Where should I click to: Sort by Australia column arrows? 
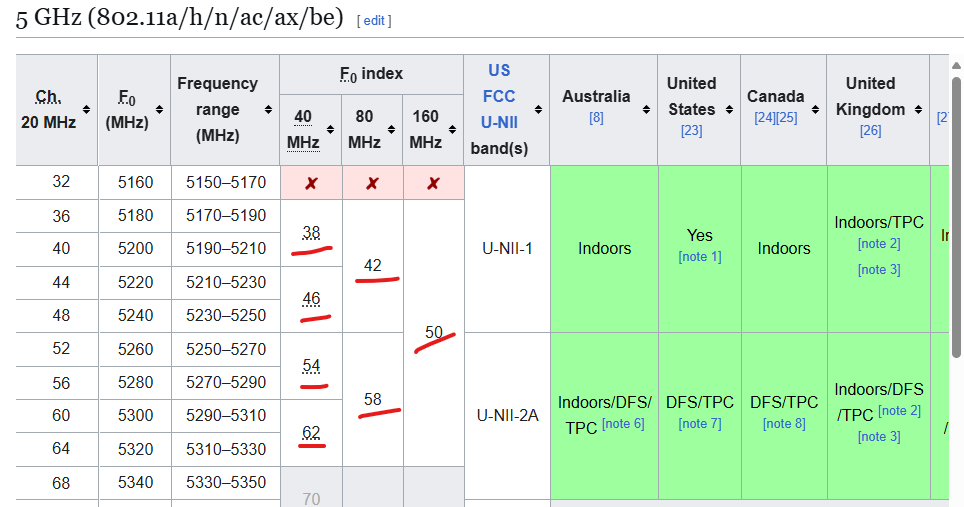(646, 109)
